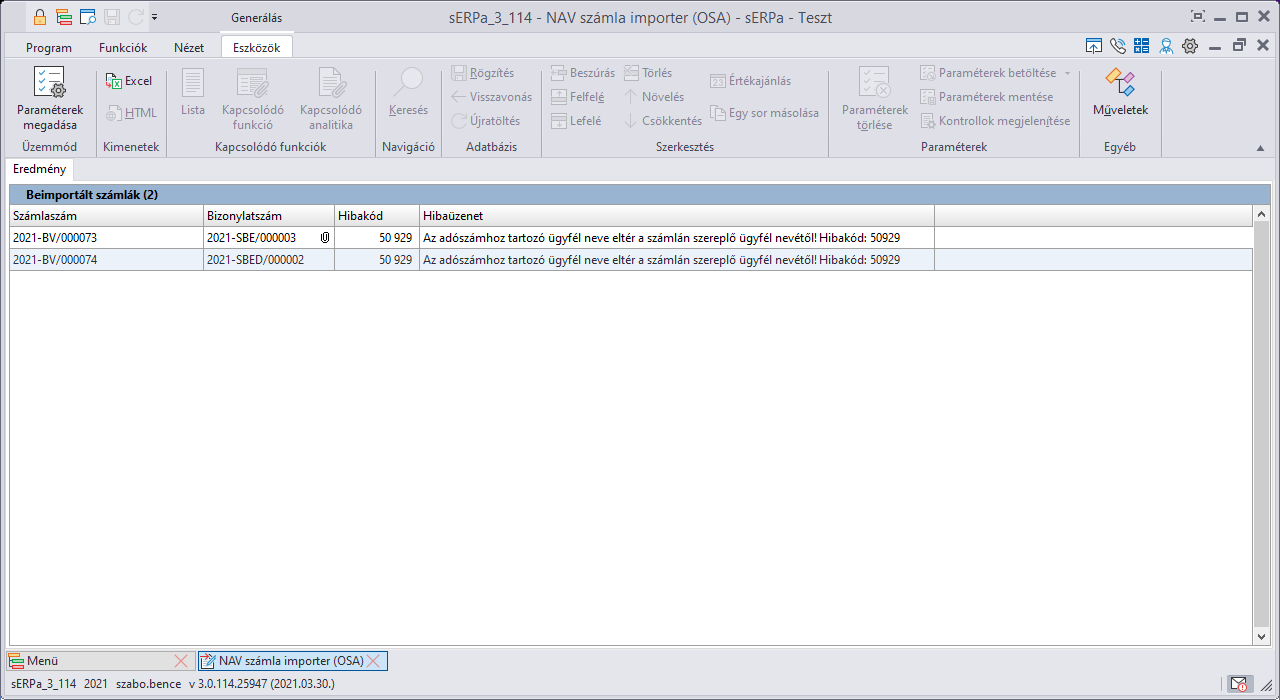Select invoice cell 2021-BV/000074

coord(106,260)
